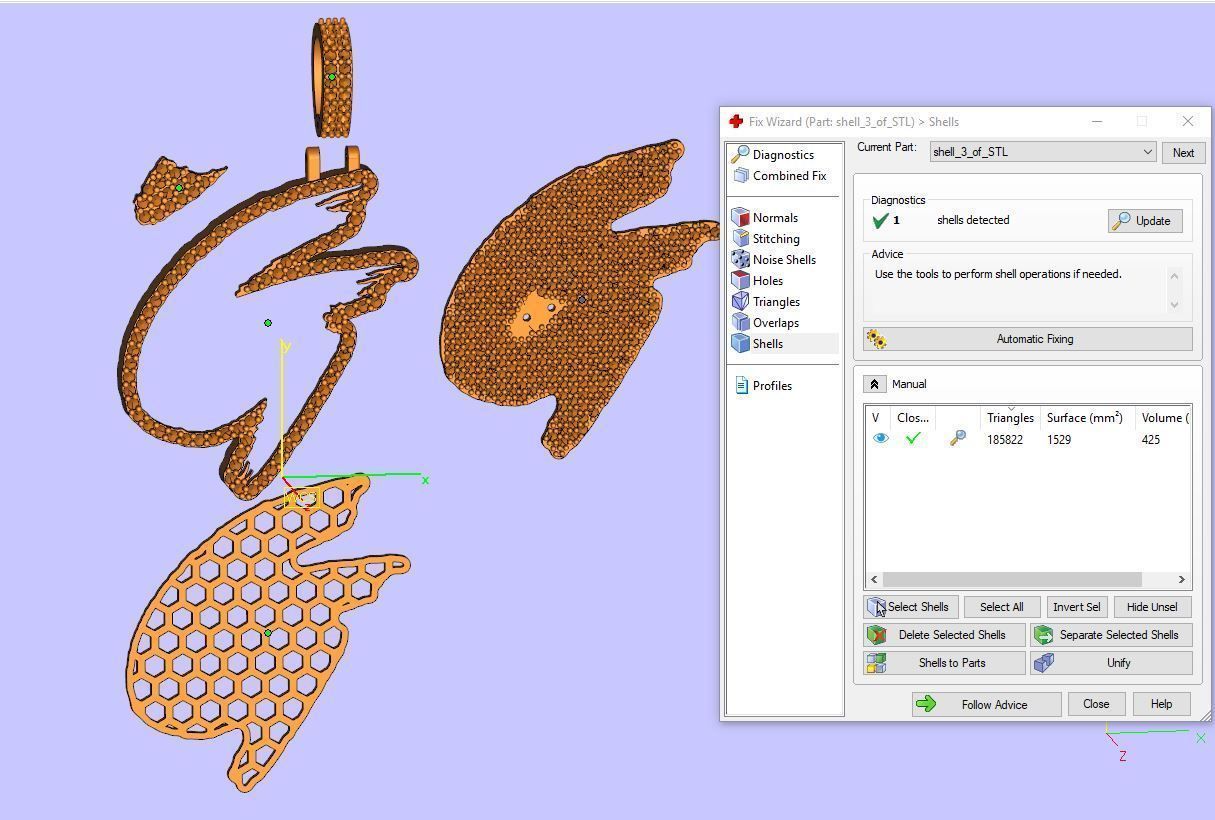
Task: Click Delete Selected Shells
Action: tap(944, 635)
